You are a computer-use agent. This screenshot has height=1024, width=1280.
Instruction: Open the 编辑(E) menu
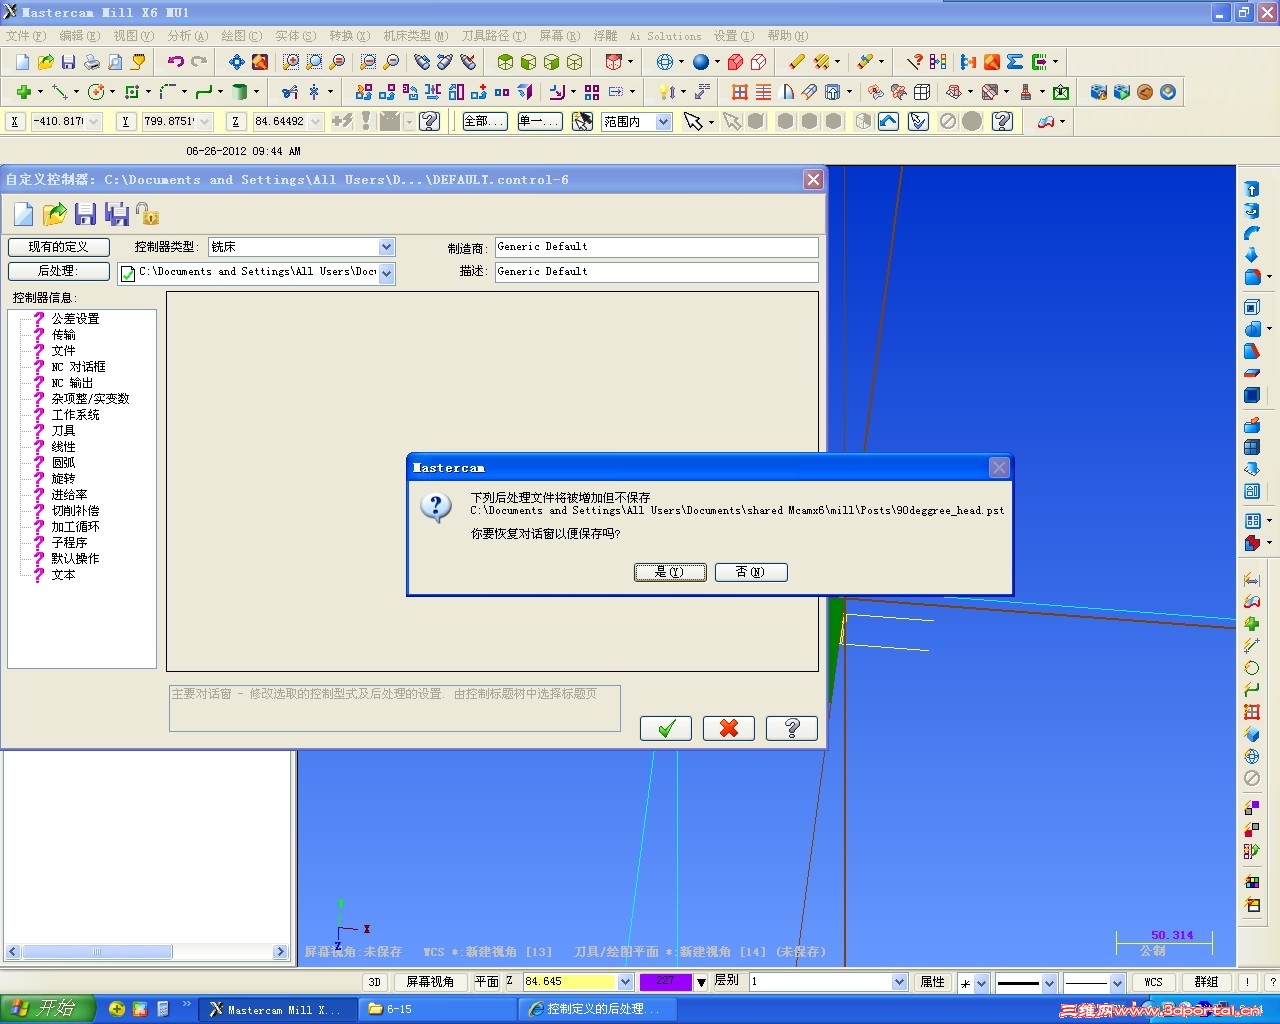[80, 36]
